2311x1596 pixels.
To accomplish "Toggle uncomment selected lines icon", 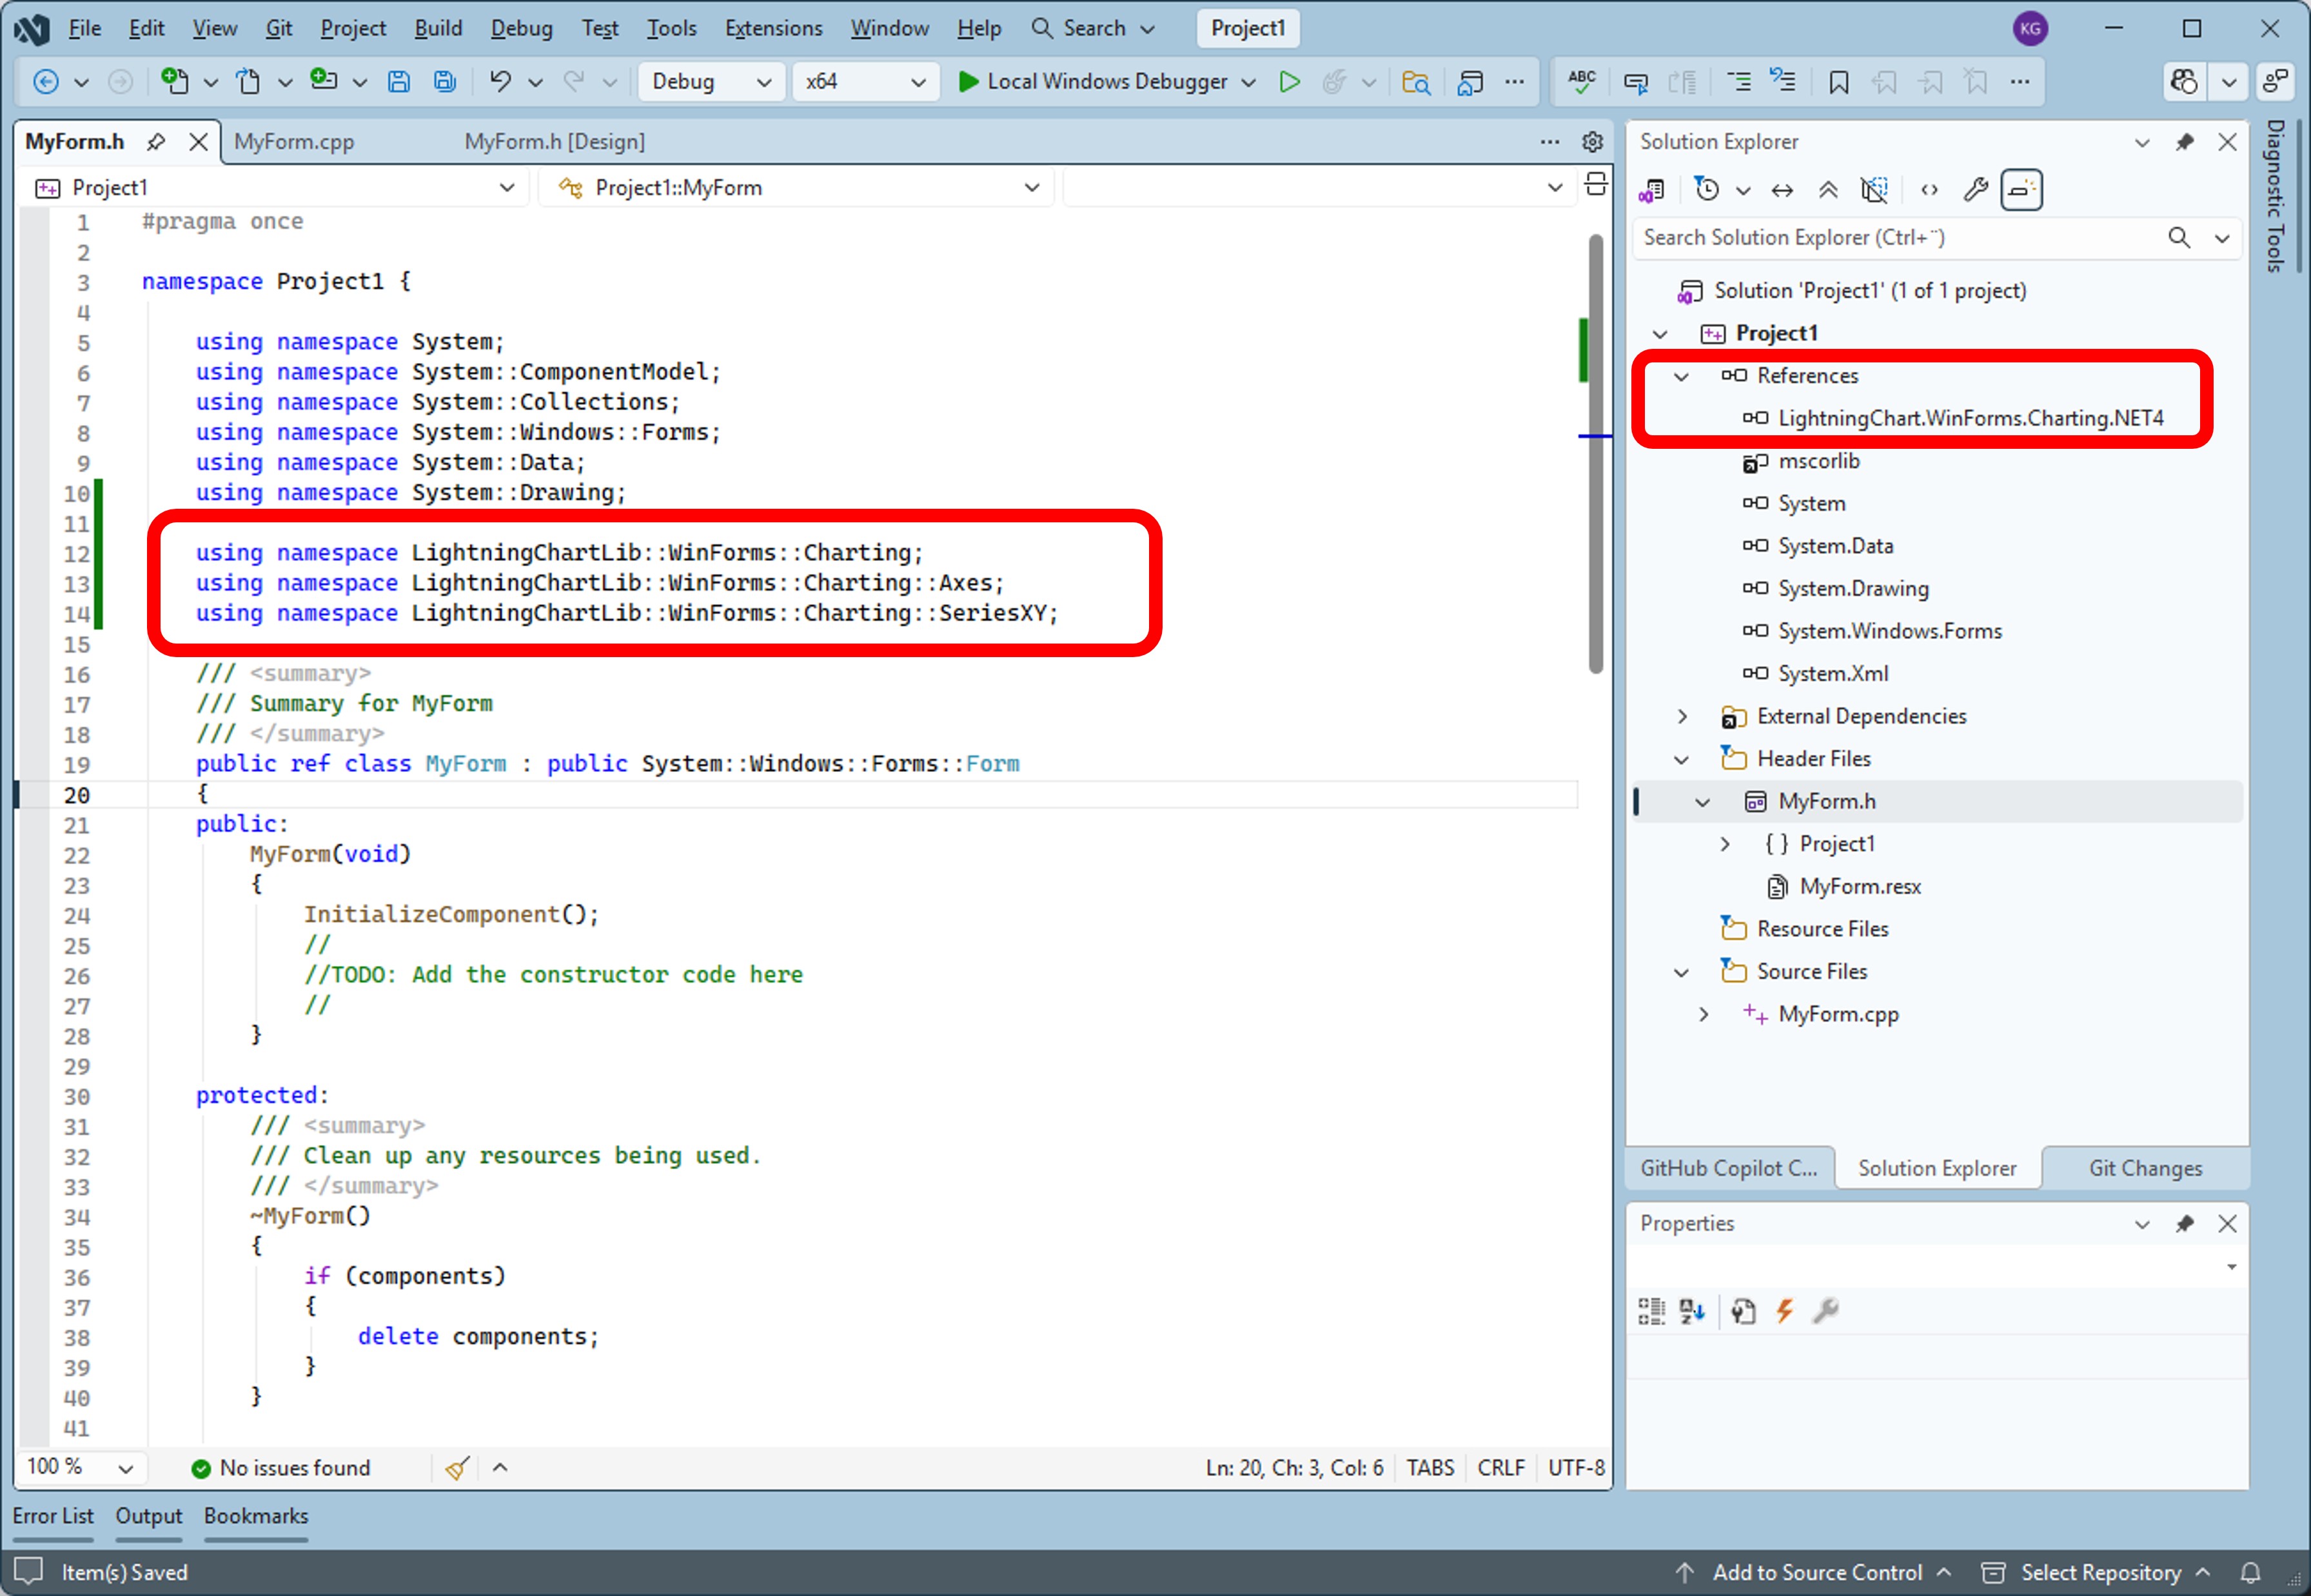I will tap(1783, 81).
